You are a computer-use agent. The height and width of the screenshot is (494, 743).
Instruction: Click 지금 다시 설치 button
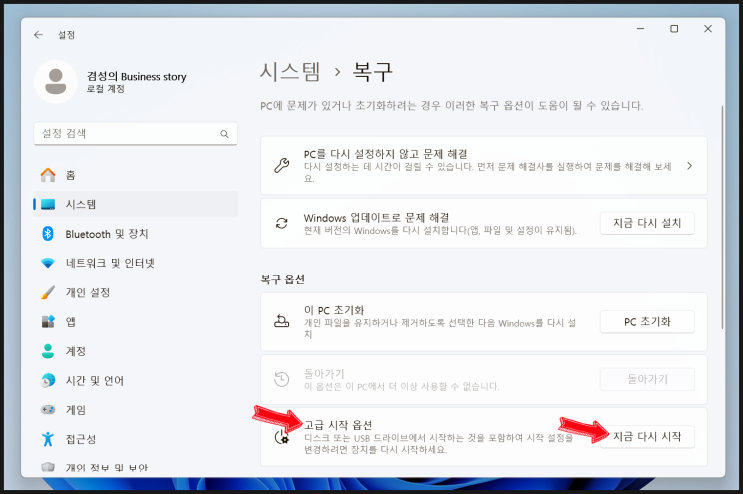pyautogui.click(x=647, y=223)
